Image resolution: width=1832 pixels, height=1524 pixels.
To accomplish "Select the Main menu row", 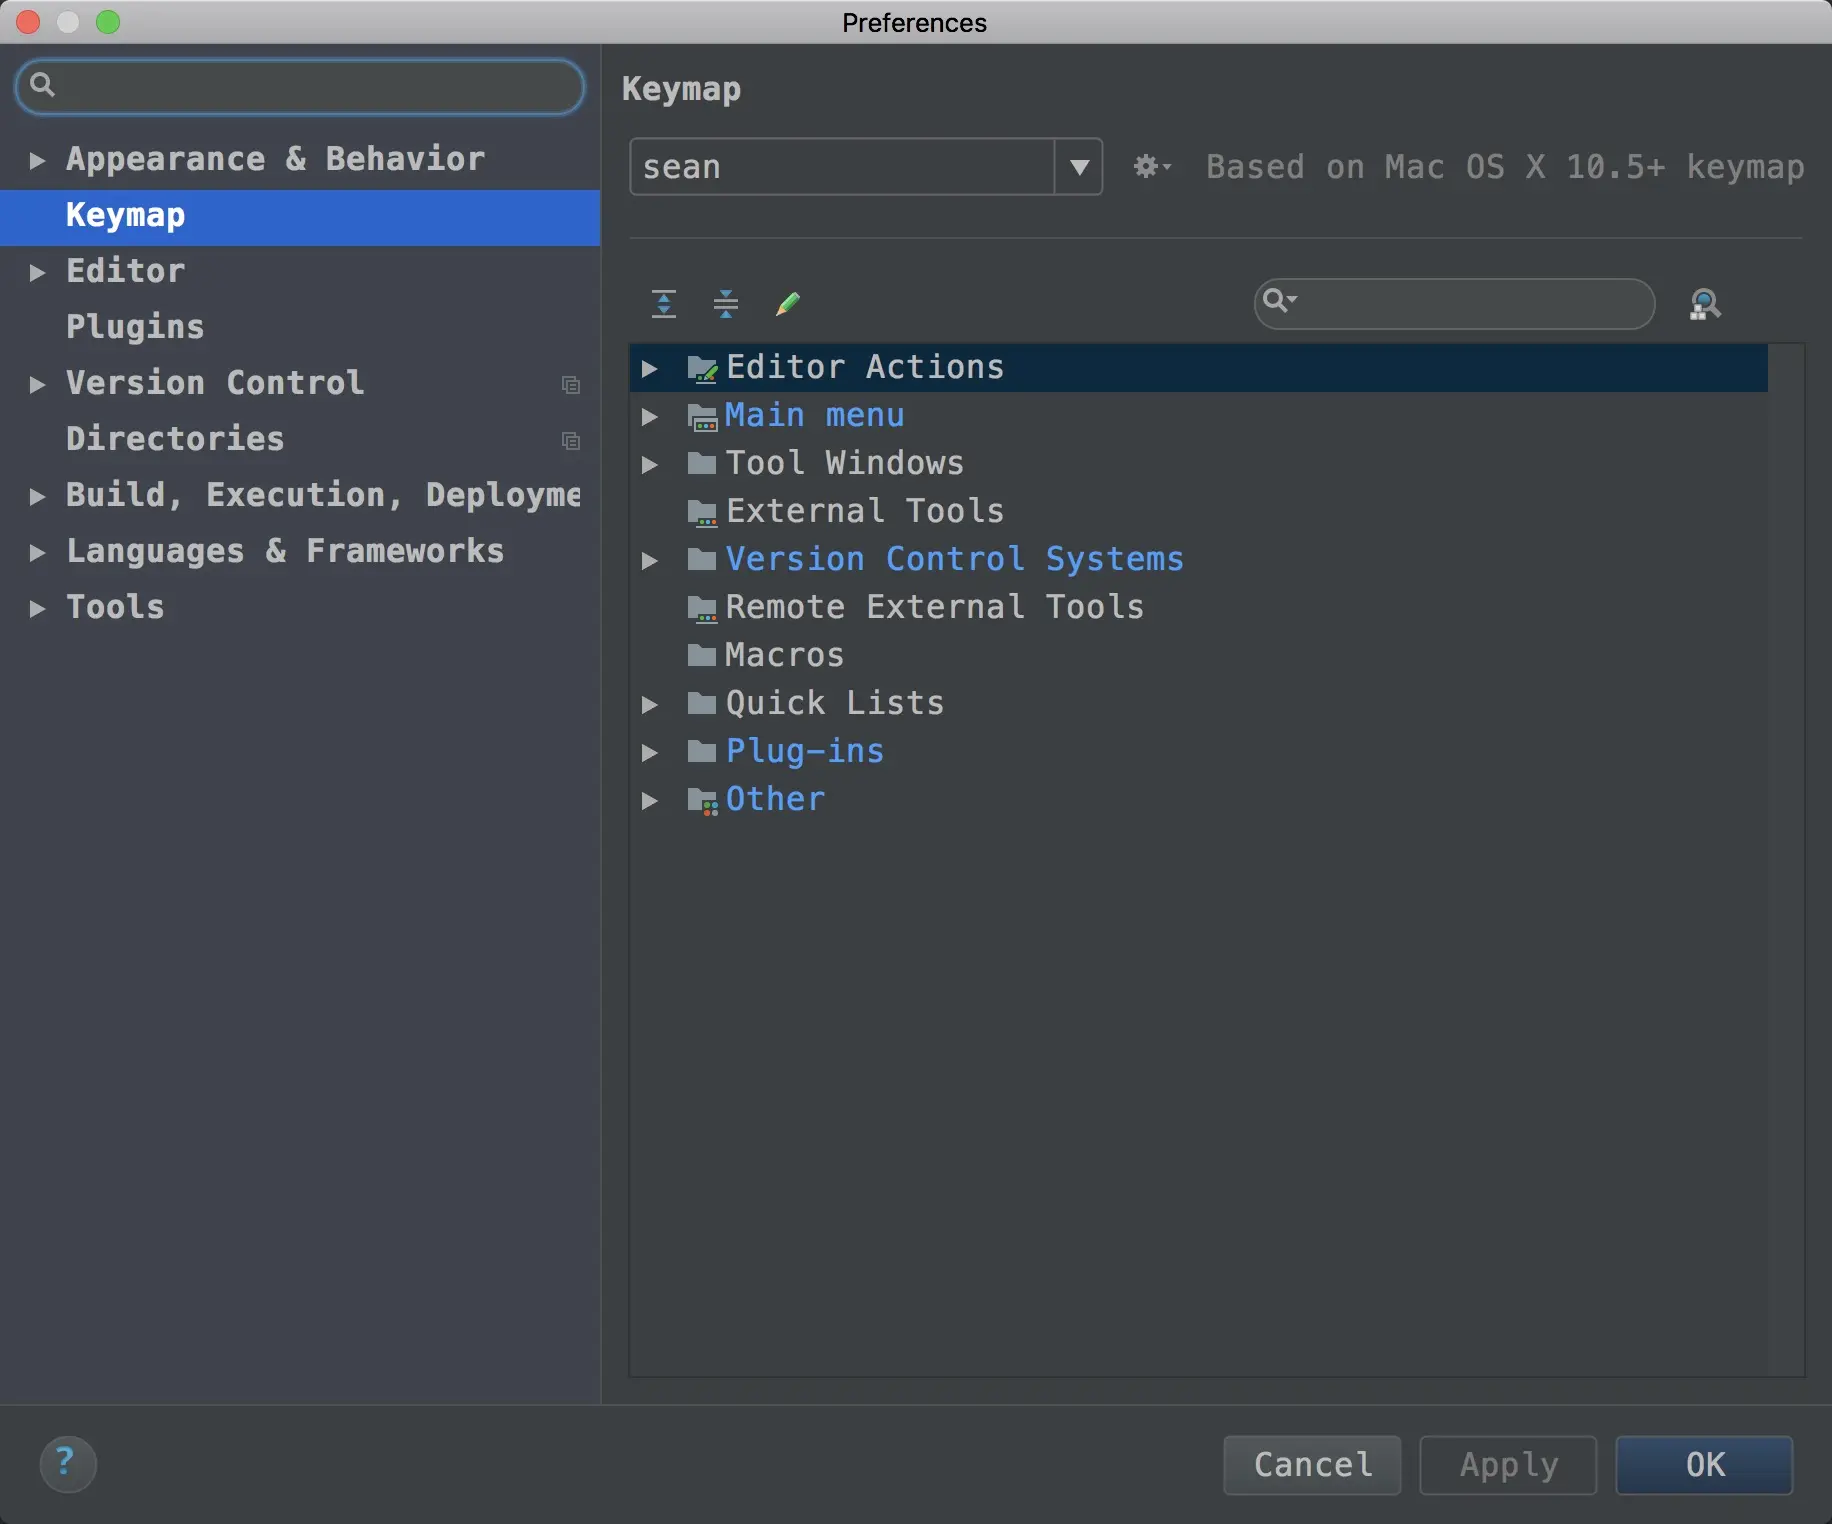I will [x=1199, y=416].
